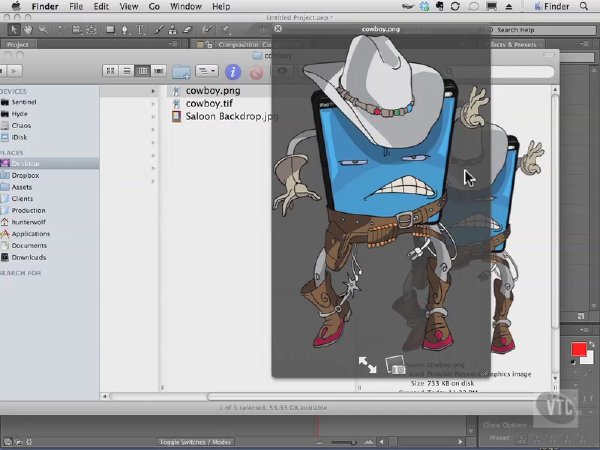
Task: Select cowboy.png in the file list
Action: 213,91
